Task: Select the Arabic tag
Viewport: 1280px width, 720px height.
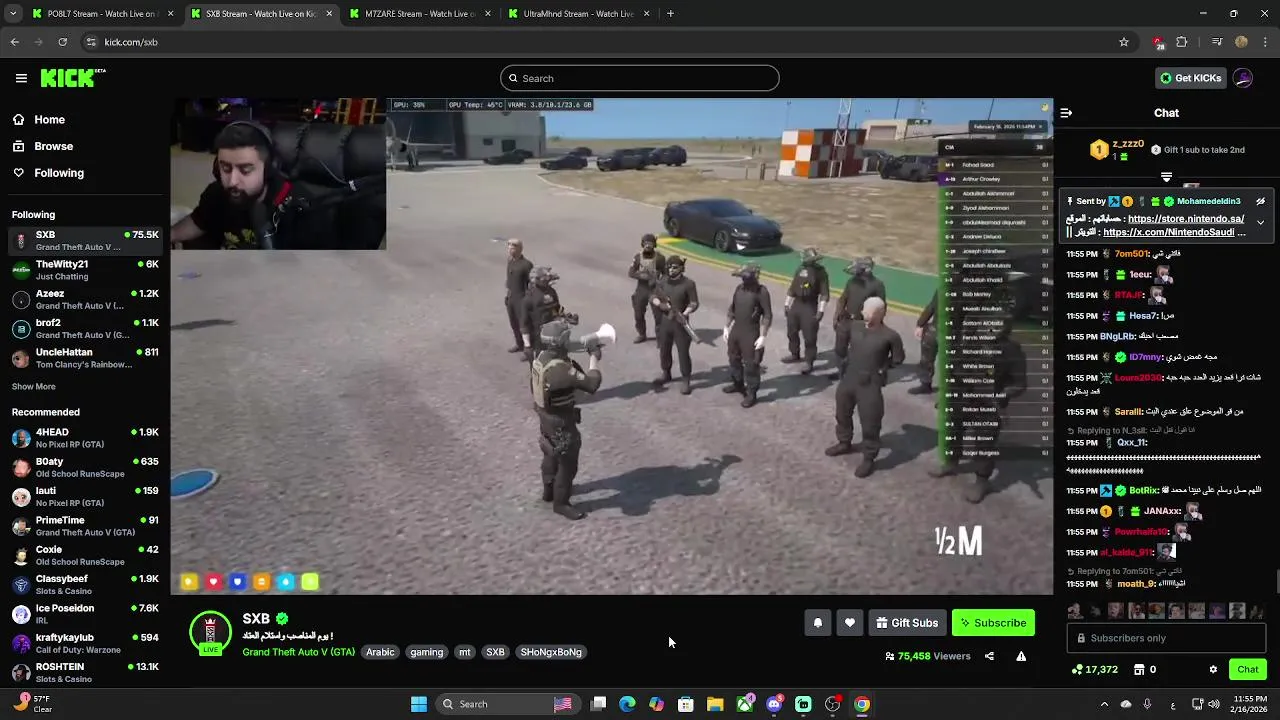Action: click(380, 652)
